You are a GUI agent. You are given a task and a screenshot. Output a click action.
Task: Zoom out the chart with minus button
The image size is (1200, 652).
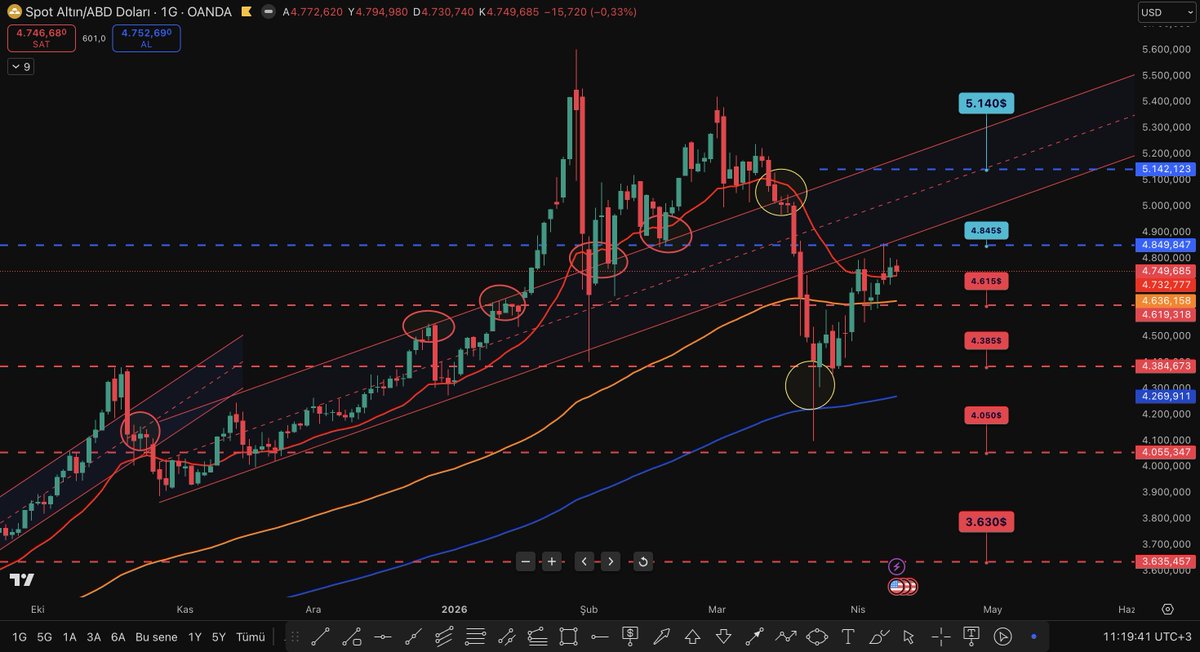click(x=527, y=561)
